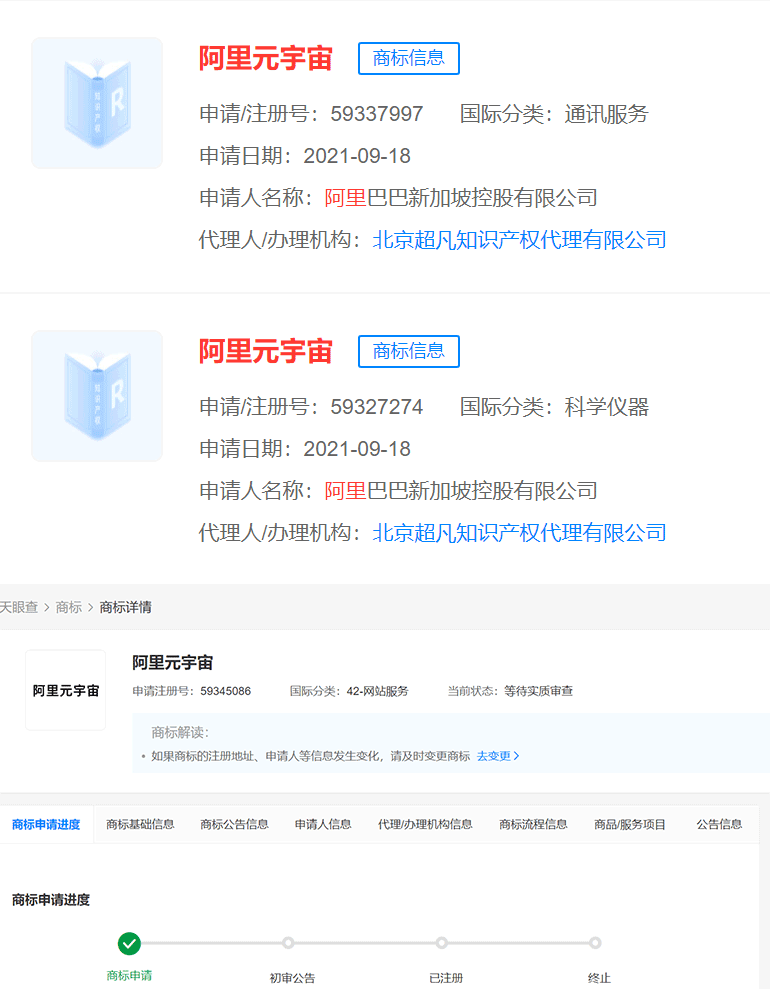
Task: Open 阿里元宇宙 title in 通讯服务 listing
Action: tap(265, 58)
